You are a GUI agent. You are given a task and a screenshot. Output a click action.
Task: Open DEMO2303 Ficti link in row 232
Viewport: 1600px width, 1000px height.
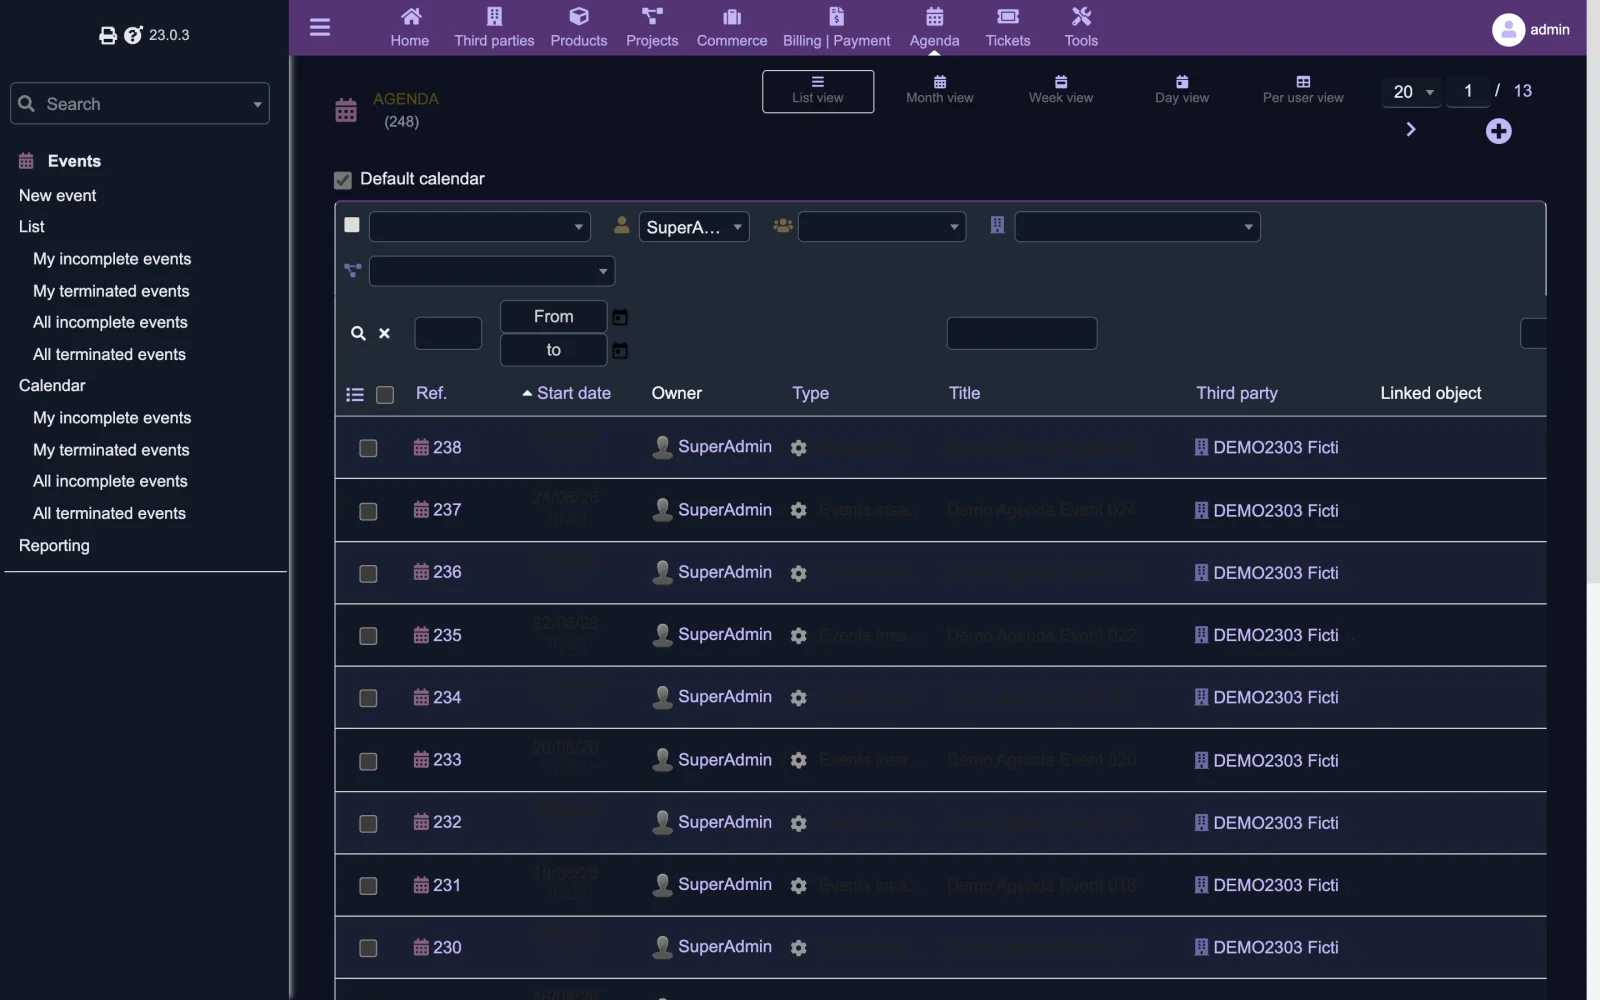1276,823
